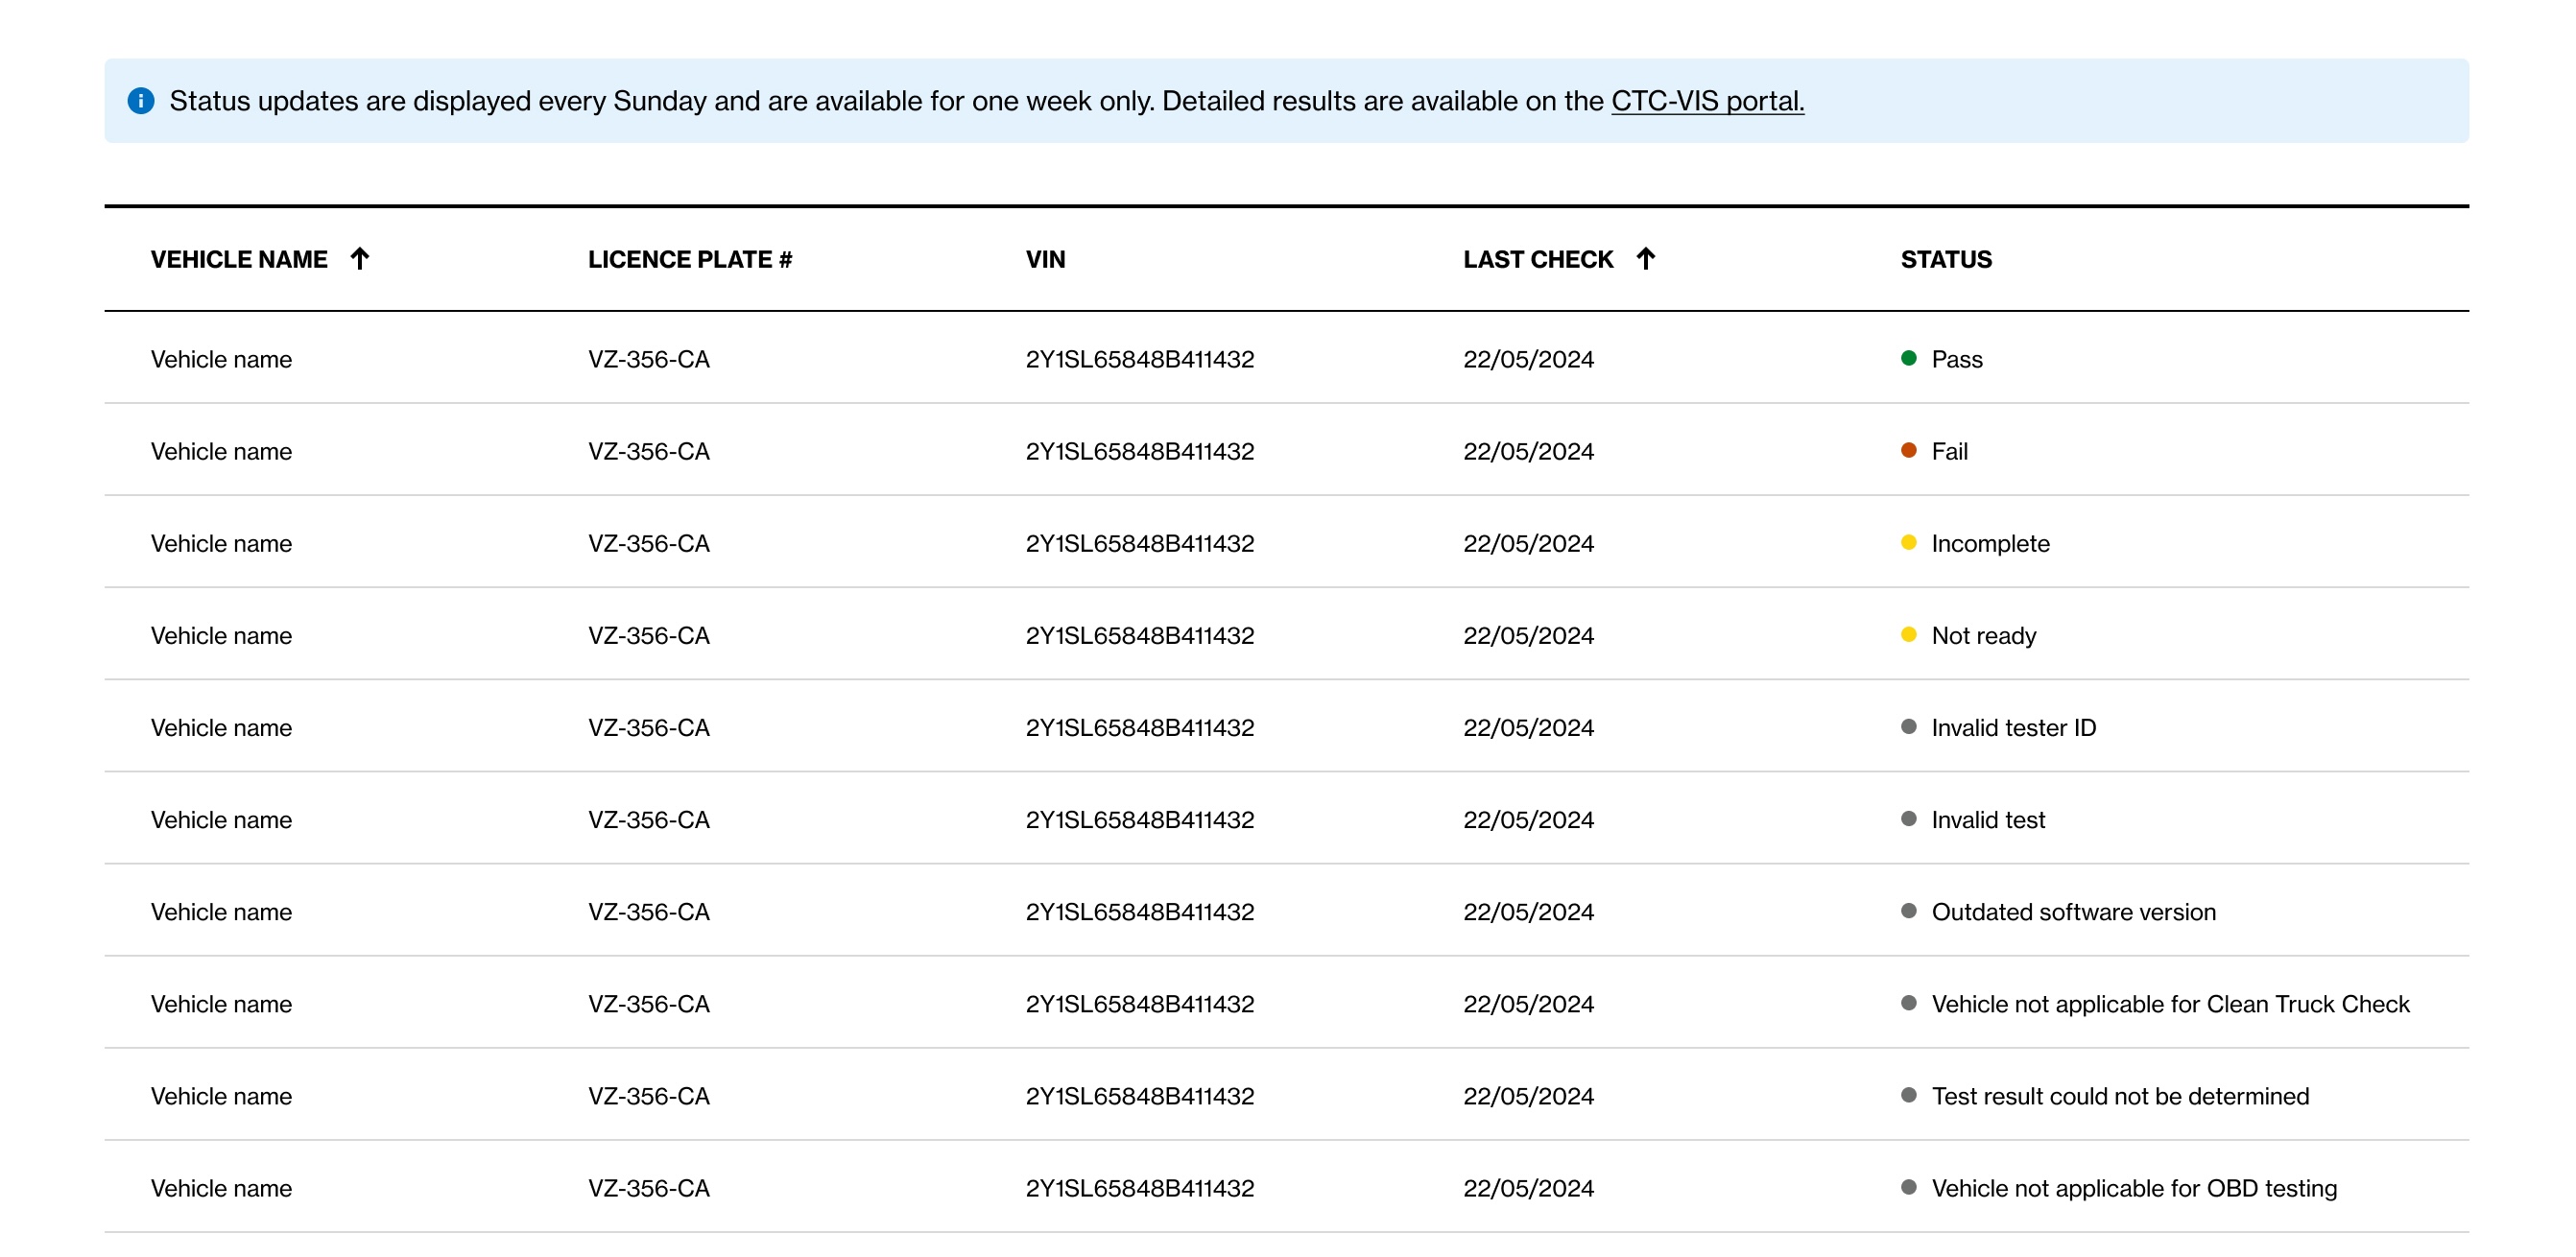
Task: Select Vehicle not applicable for OBD testing
Action: (x=2134, y=1188)
